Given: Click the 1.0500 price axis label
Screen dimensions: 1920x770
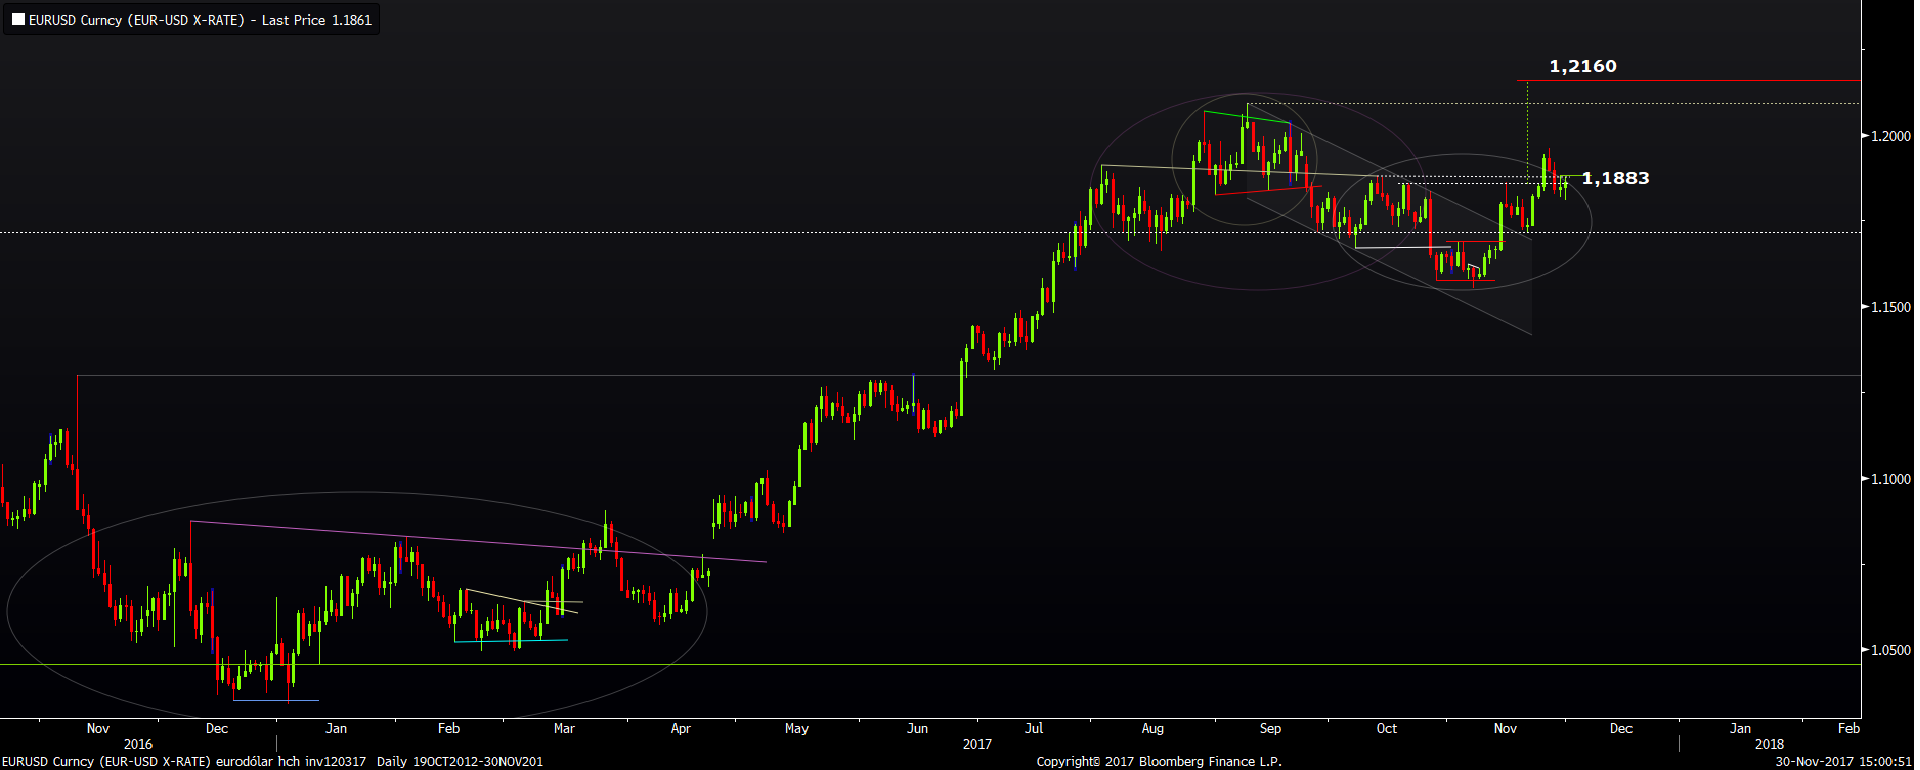Looking at the screenshot, I should [1890, 650].
